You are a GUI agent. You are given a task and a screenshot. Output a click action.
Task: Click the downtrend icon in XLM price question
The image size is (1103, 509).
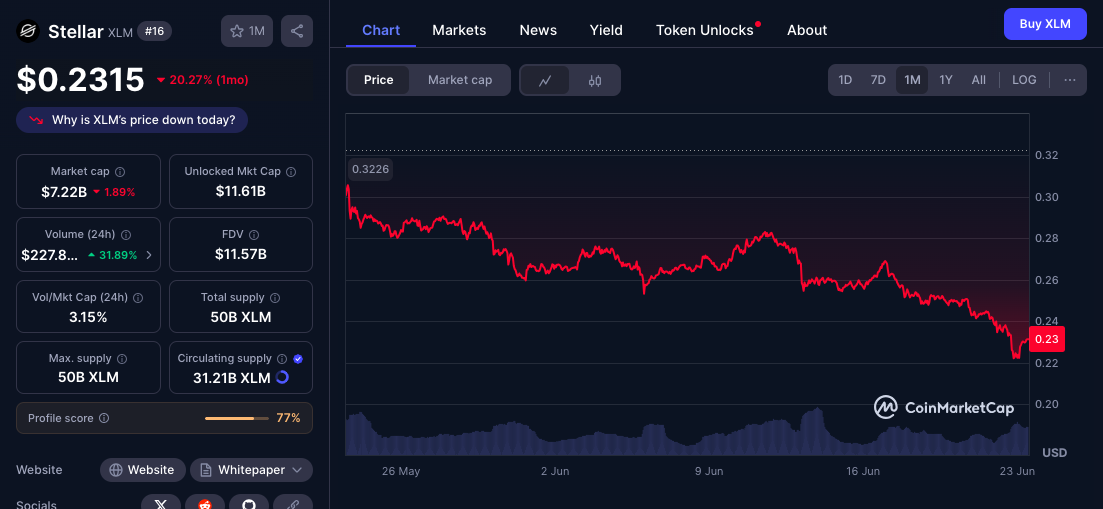[x=37, y=120]
